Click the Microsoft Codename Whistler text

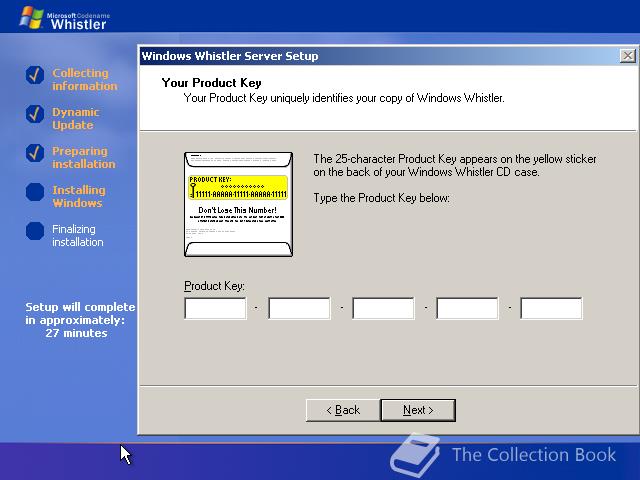[78, 21]
